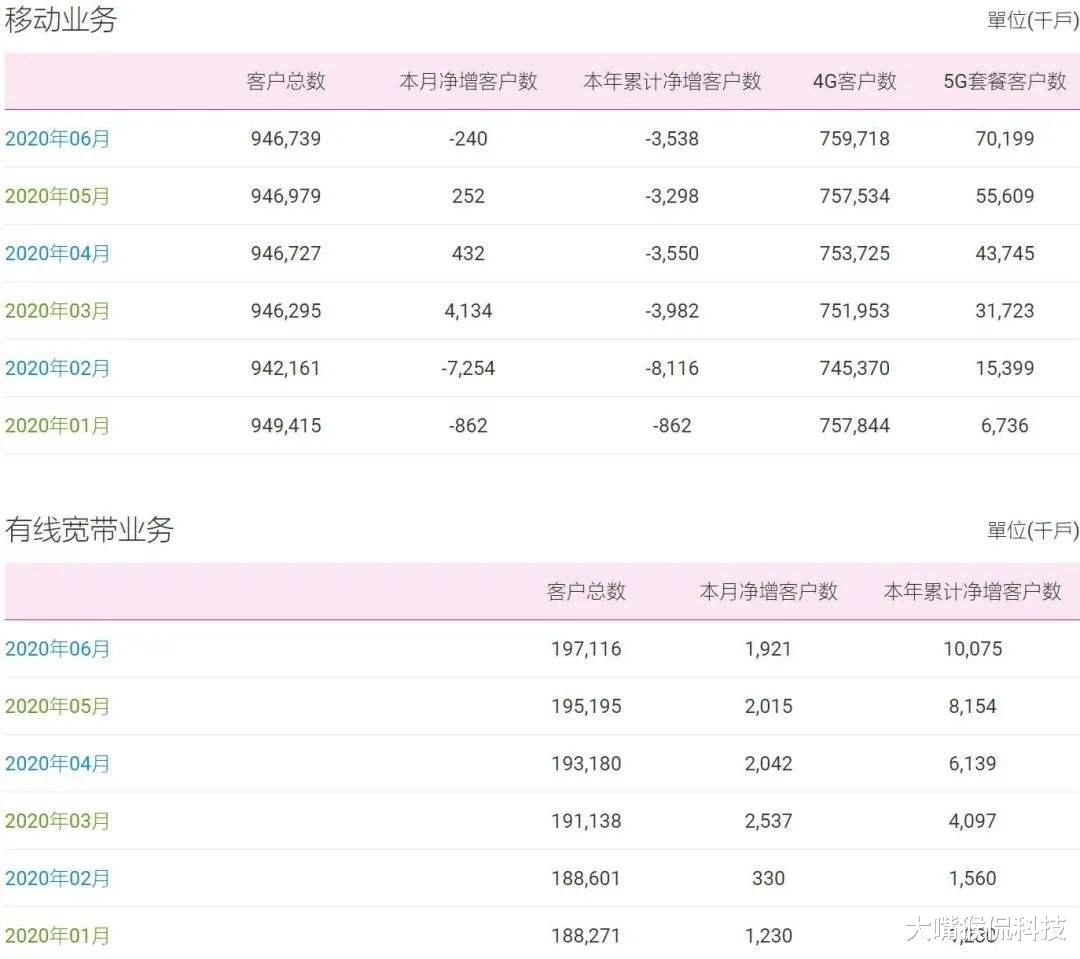Open the 2020年05月 mobile business report
1080x959 pixels.
55,196
